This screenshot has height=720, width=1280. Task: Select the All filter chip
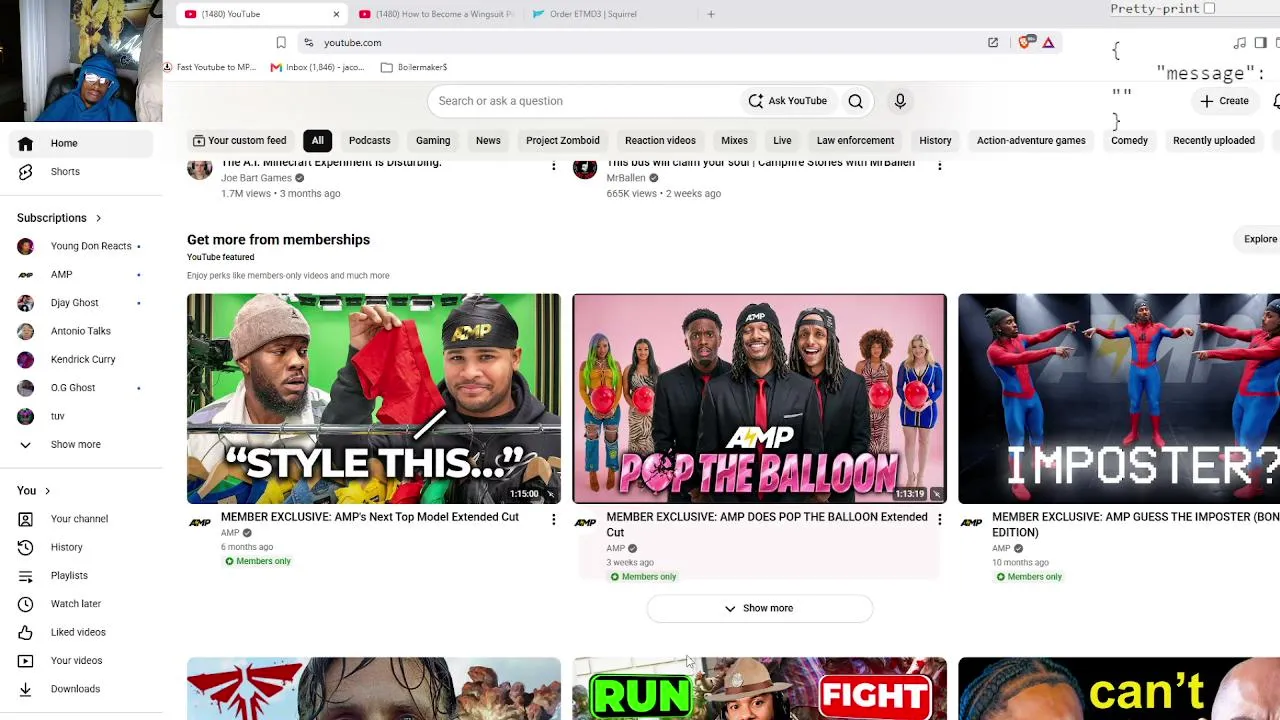pyautogui.click(x=317, y=141)
